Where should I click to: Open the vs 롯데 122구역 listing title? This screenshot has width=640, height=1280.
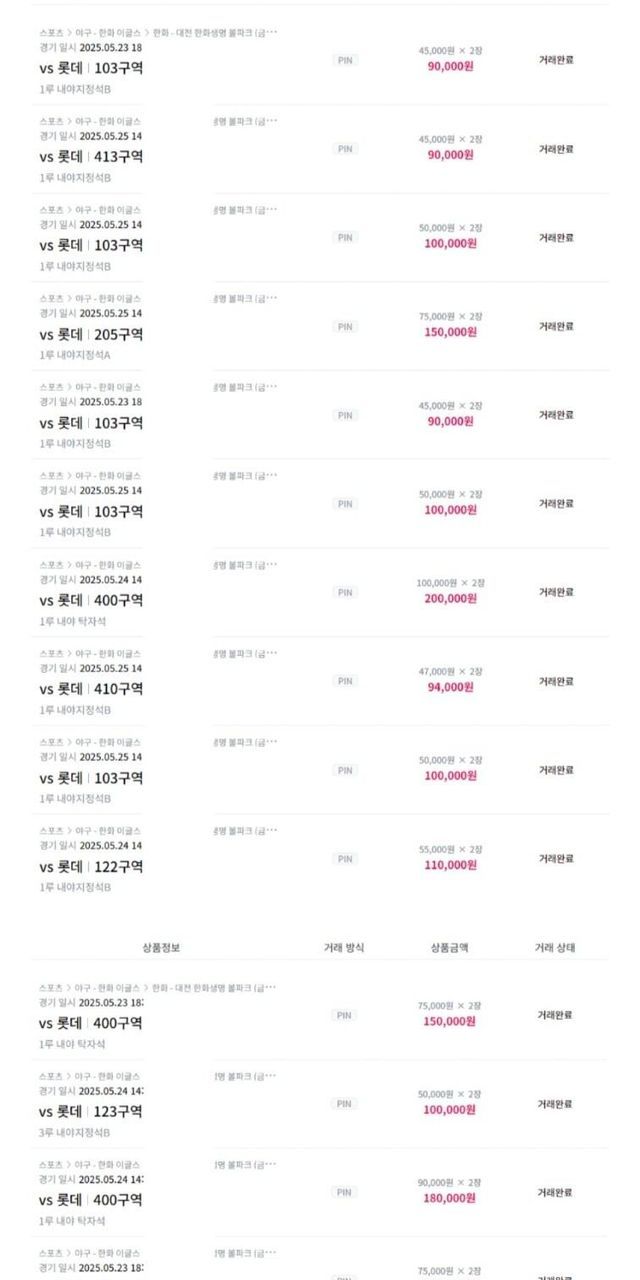click(x=91, y=867)
